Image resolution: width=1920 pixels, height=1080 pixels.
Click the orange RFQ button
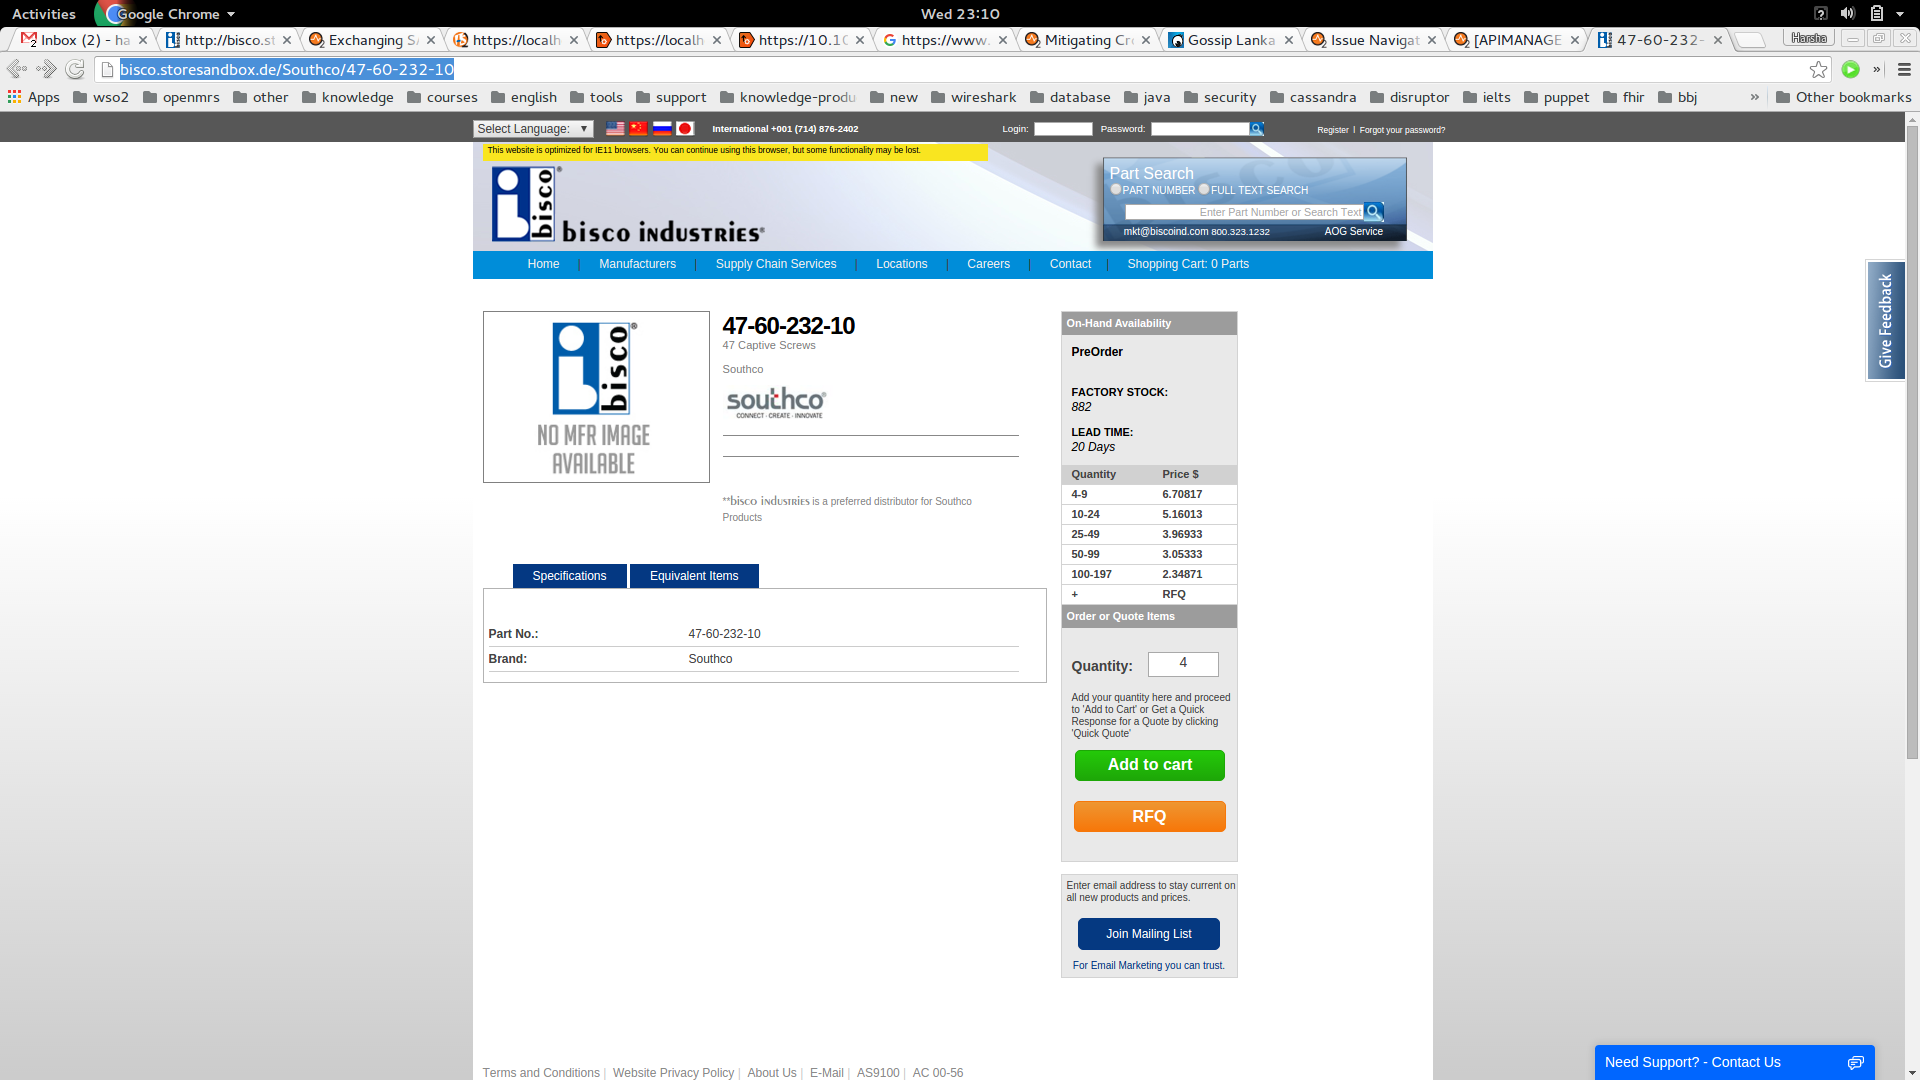click(x=1149, y=817)
